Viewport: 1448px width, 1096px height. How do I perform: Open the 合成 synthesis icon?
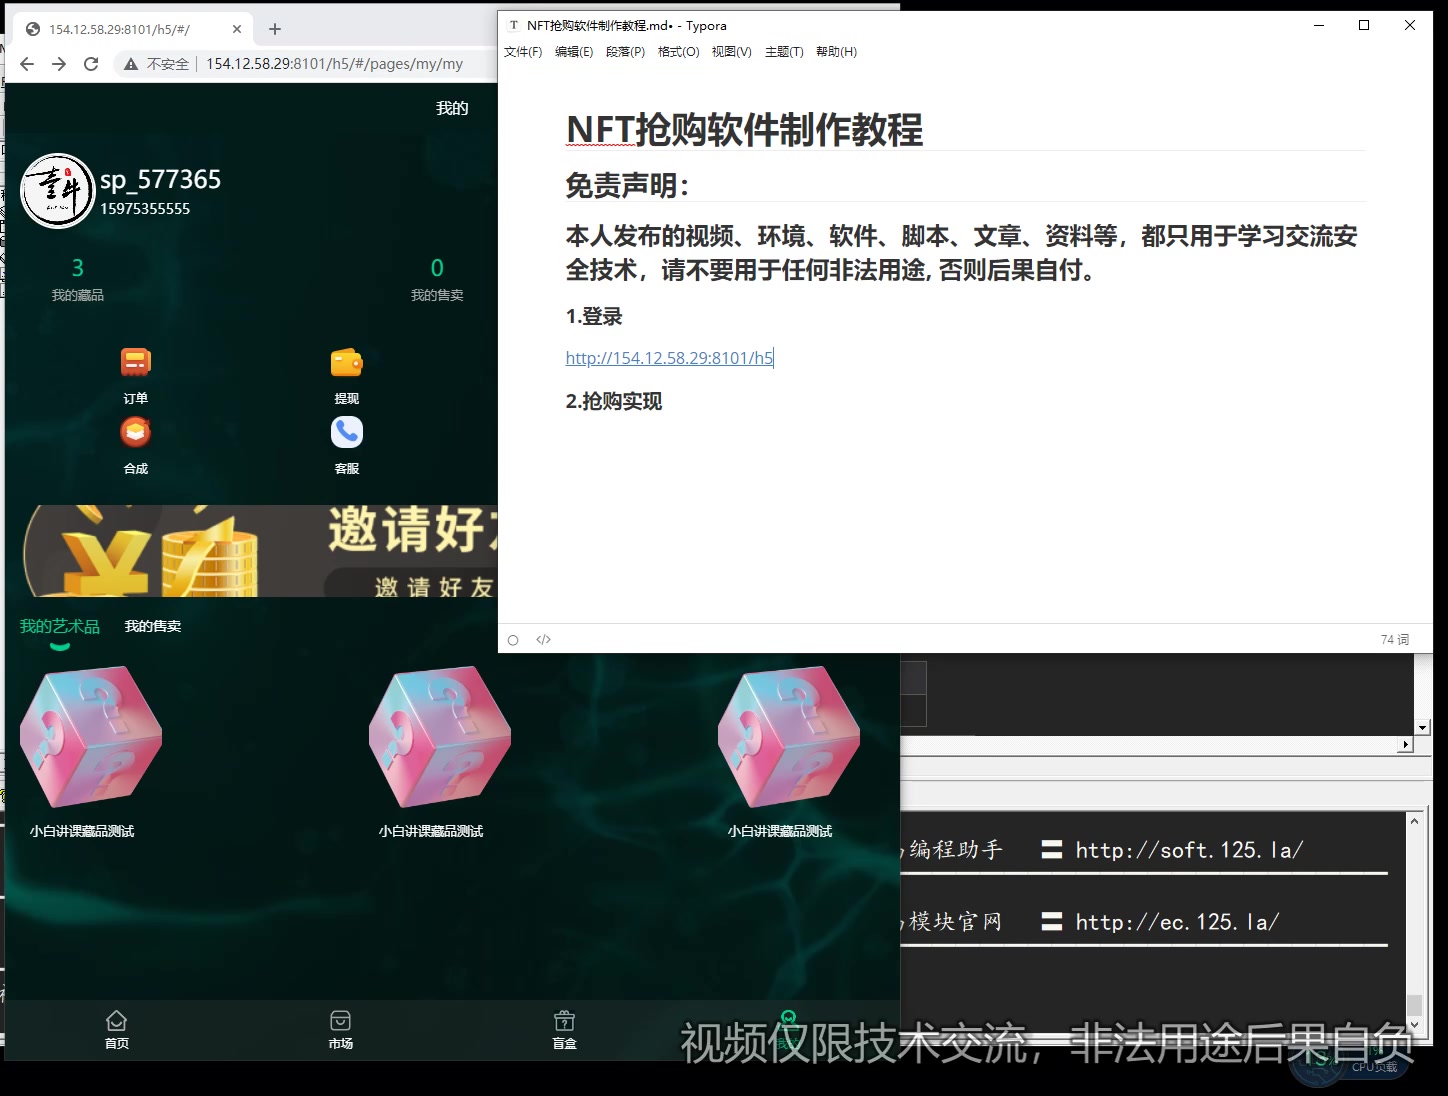point(135,431)
